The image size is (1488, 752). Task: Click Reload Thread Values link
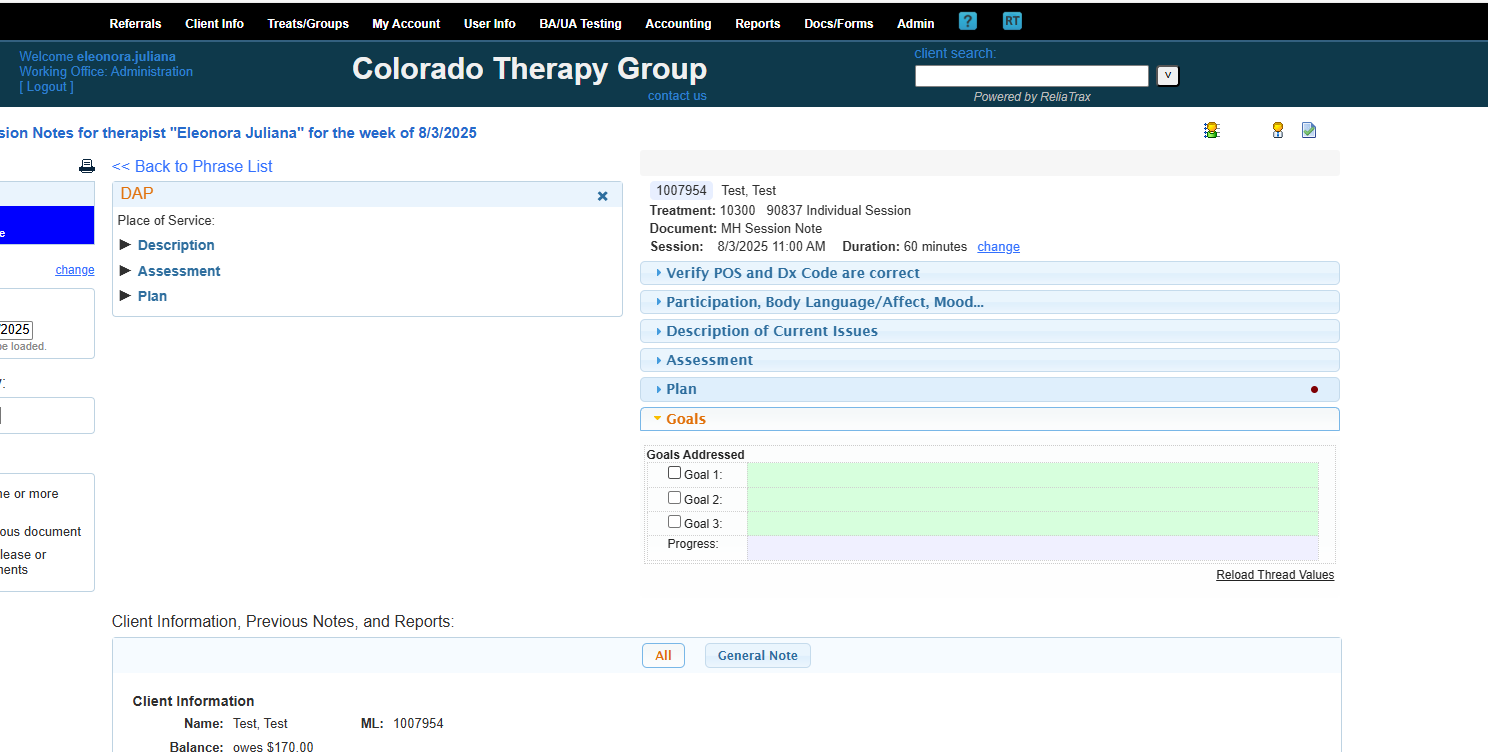1274,575
